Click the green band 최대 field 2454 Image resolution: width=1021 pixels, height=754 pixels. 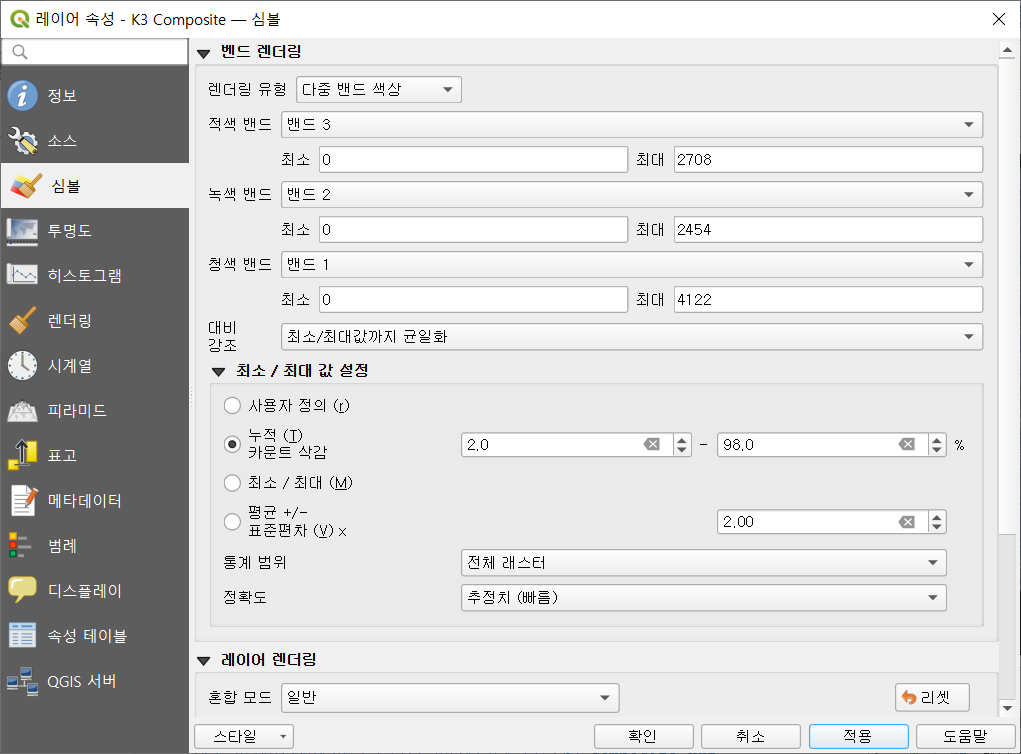pyautogui.click(x=828, y=230)
